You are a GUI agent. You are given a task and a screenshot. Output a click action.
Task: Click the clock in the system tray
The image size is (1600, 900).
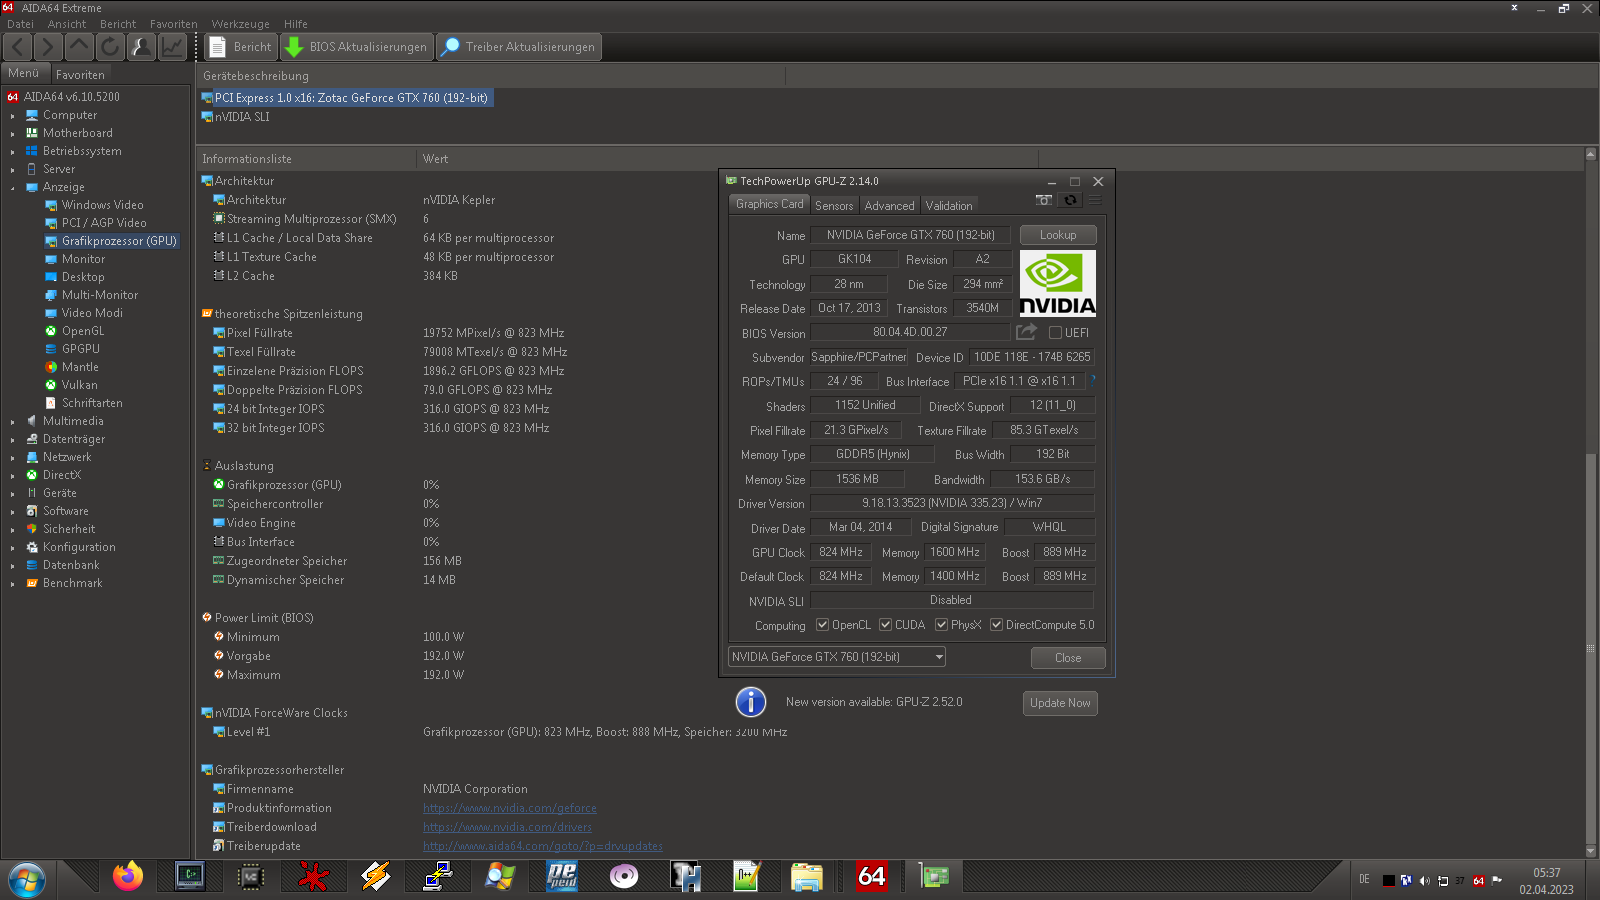pos(1547,881)
